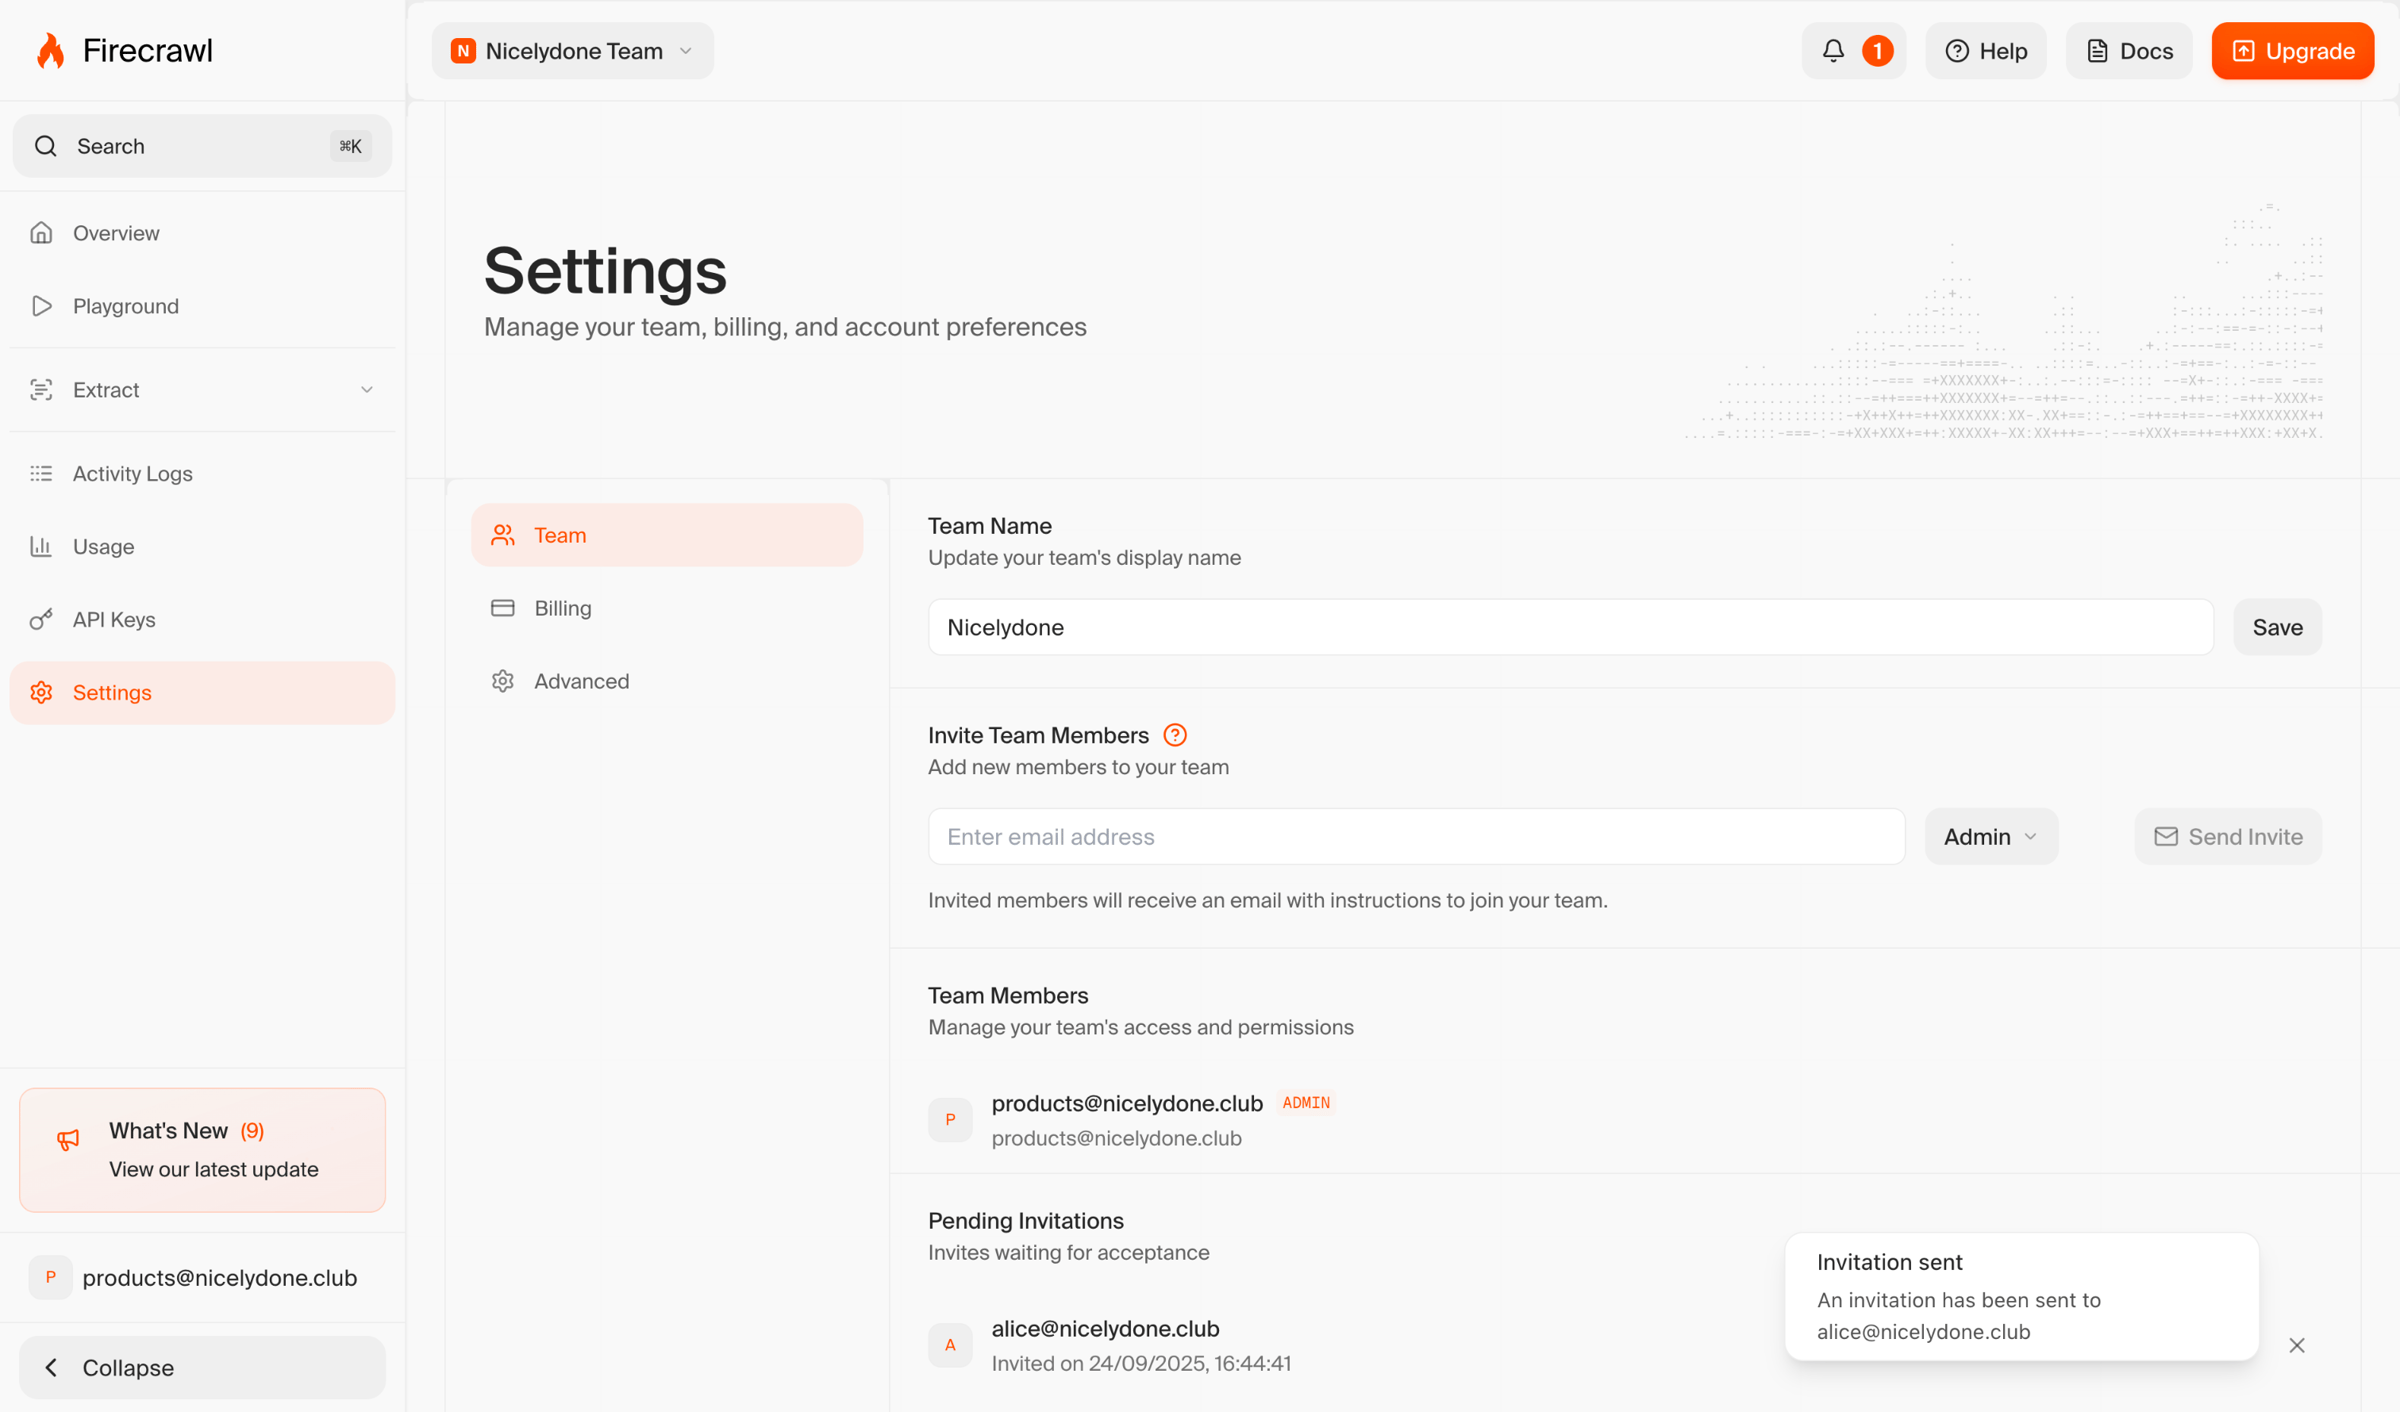Open the Playground page
2400x1412 pixels.
202,306
